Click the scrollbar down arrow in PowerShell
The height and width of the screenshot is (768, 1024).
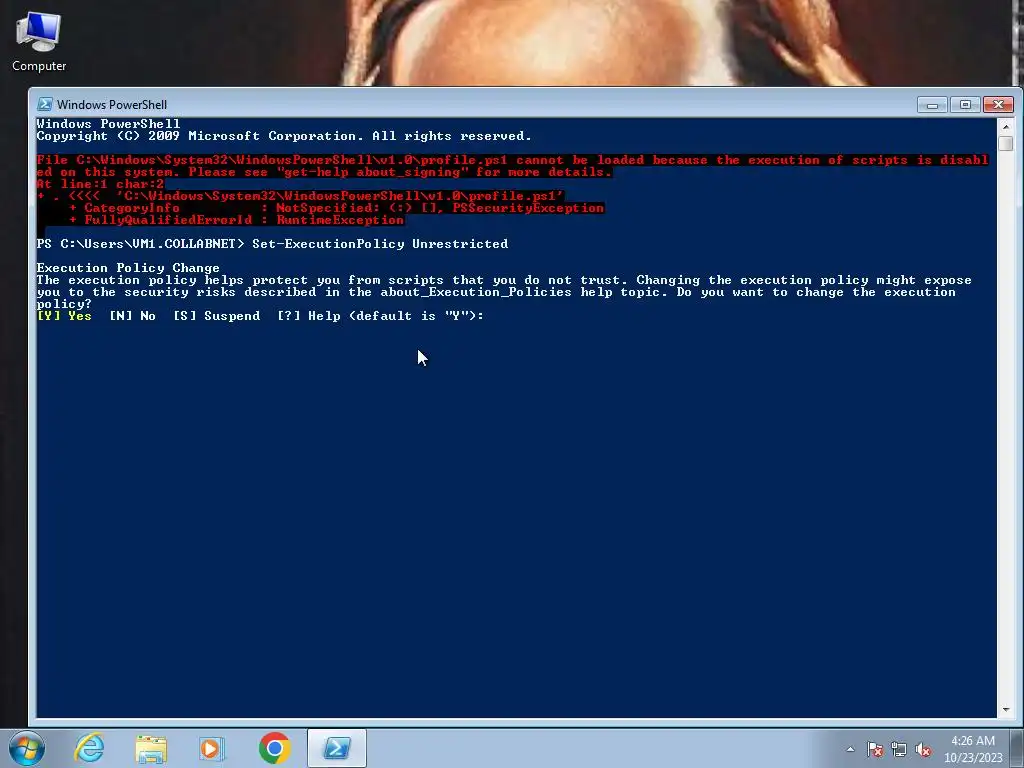[1006, 710]
